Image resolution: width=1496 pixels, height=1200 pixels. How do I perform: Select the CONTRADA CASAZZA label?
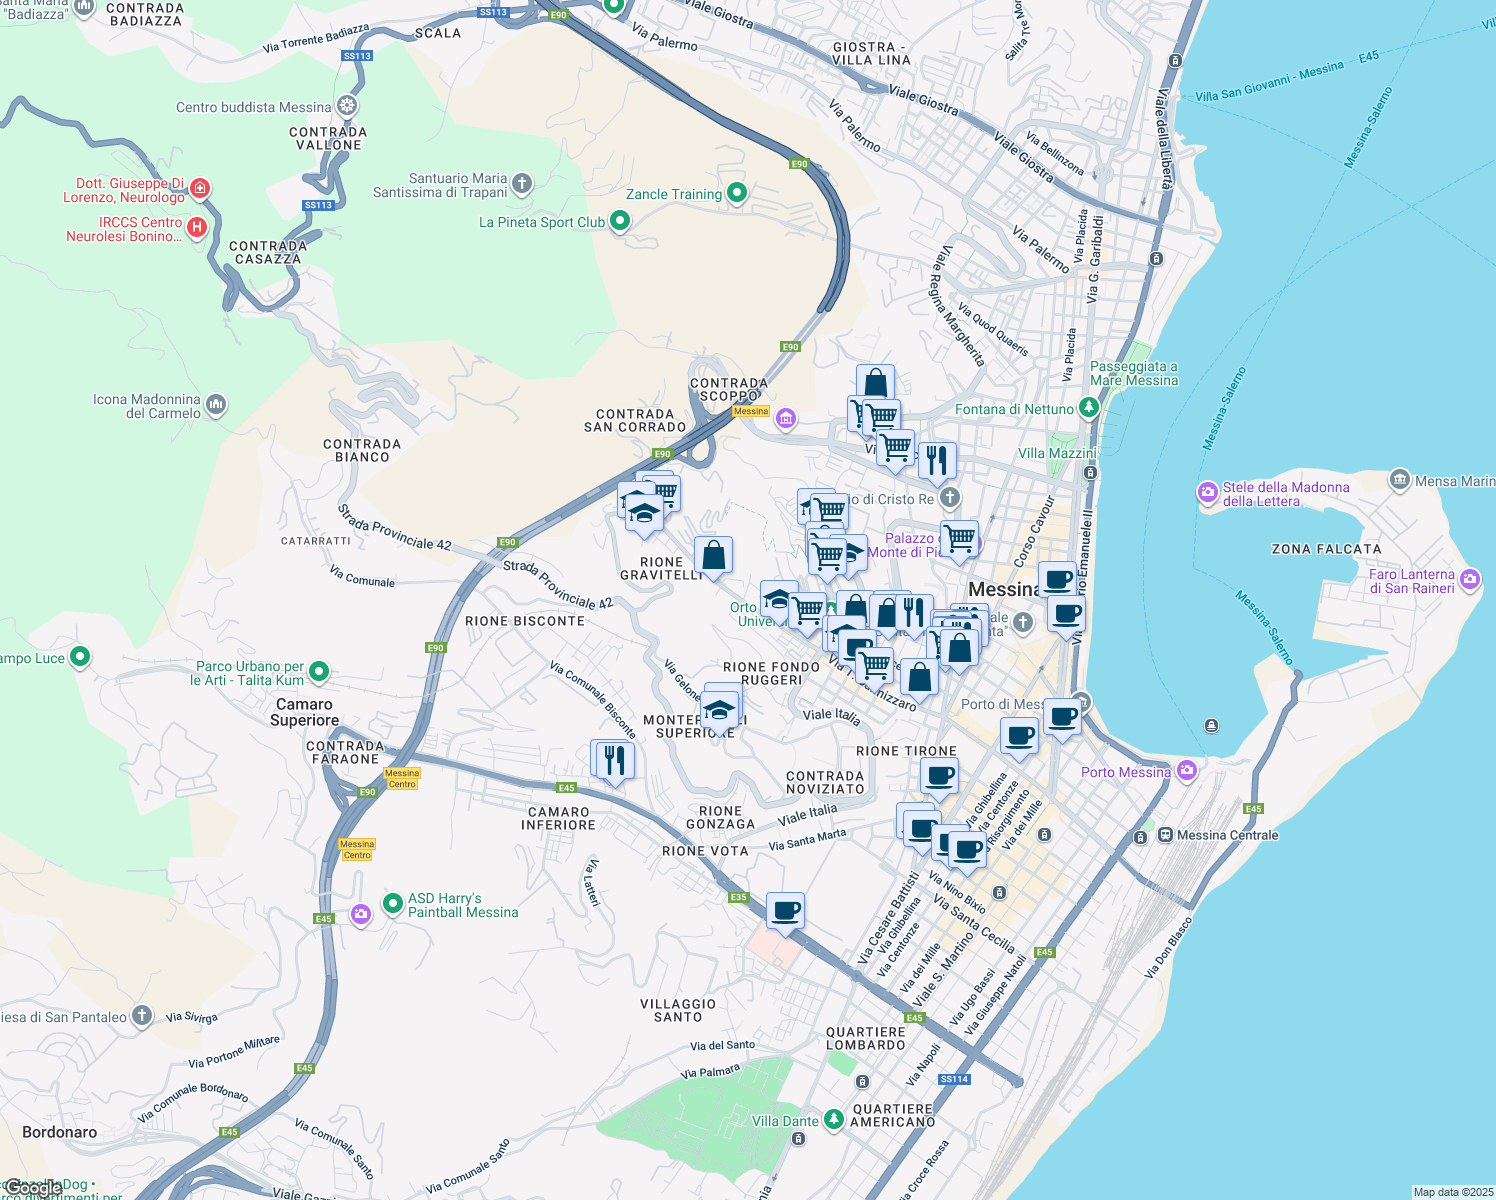pyautogui.click(x=268, y=252)
